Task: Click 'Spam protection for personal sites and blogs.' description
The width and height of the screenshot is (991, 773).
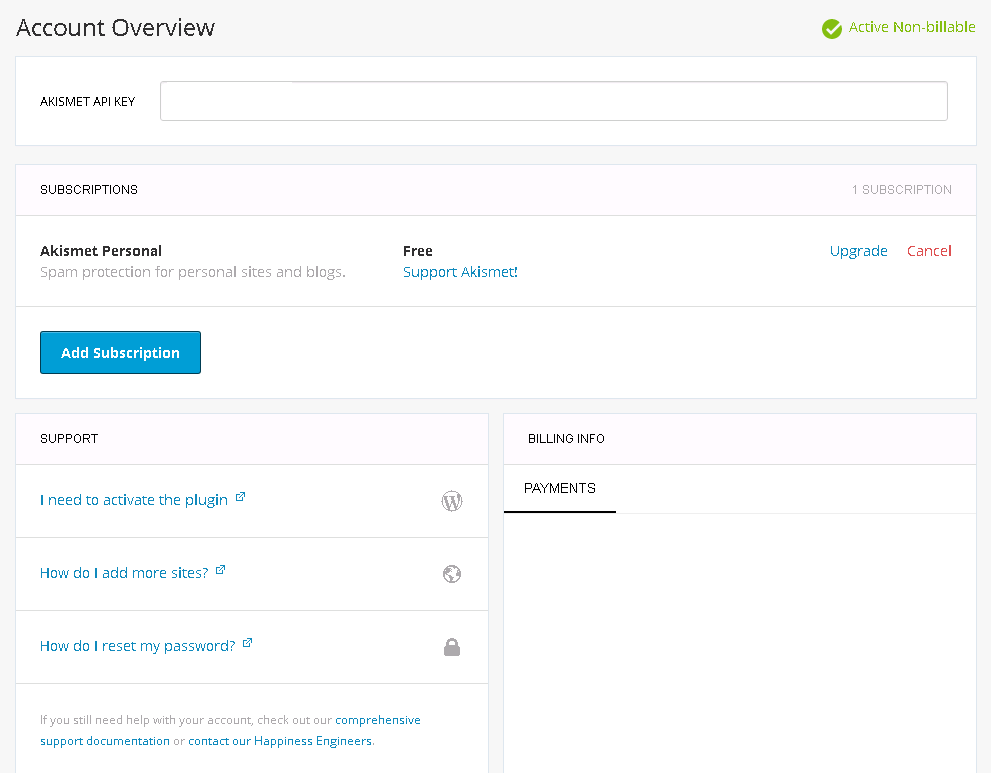Action: (193, 272)
